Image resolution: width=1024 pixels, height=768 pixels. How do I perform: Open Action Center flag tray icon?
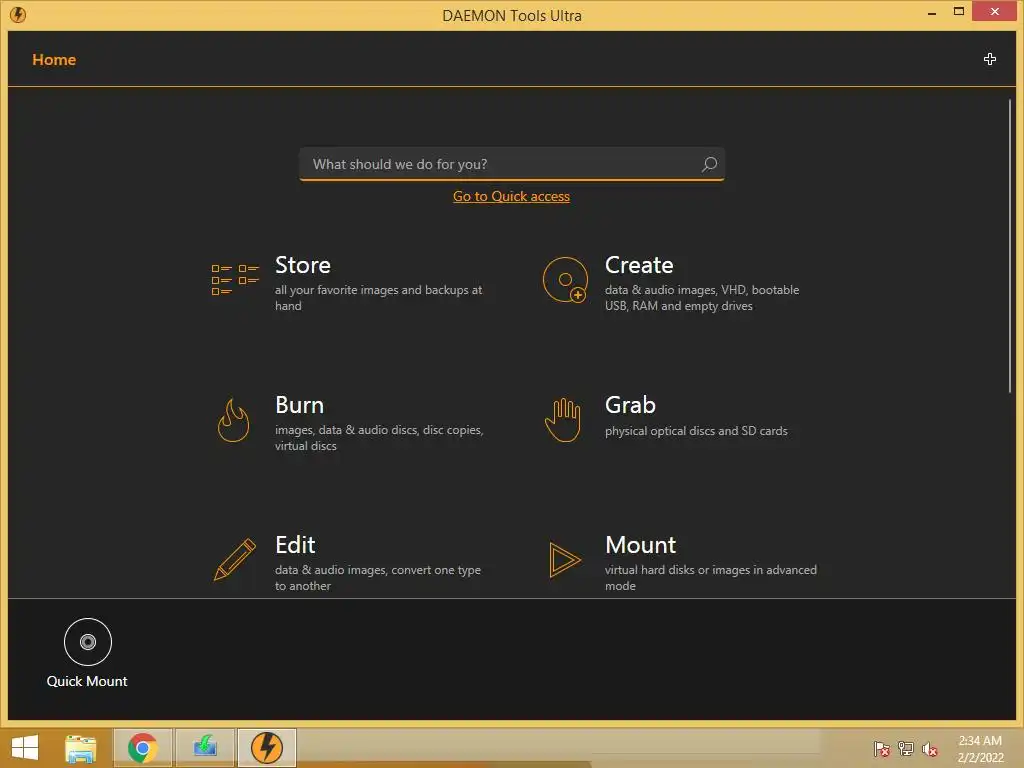pos(881,748)
